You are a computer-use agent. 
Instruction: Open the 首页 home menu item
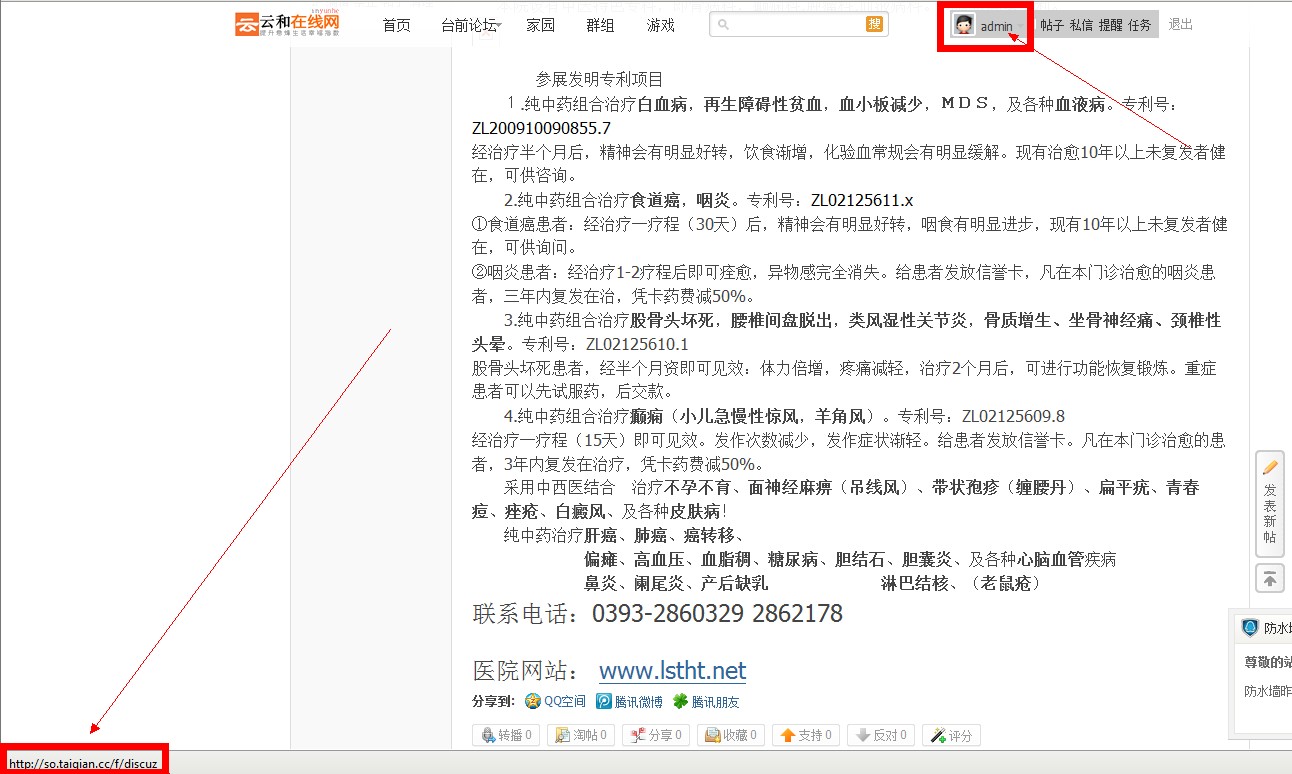(397, 26)
